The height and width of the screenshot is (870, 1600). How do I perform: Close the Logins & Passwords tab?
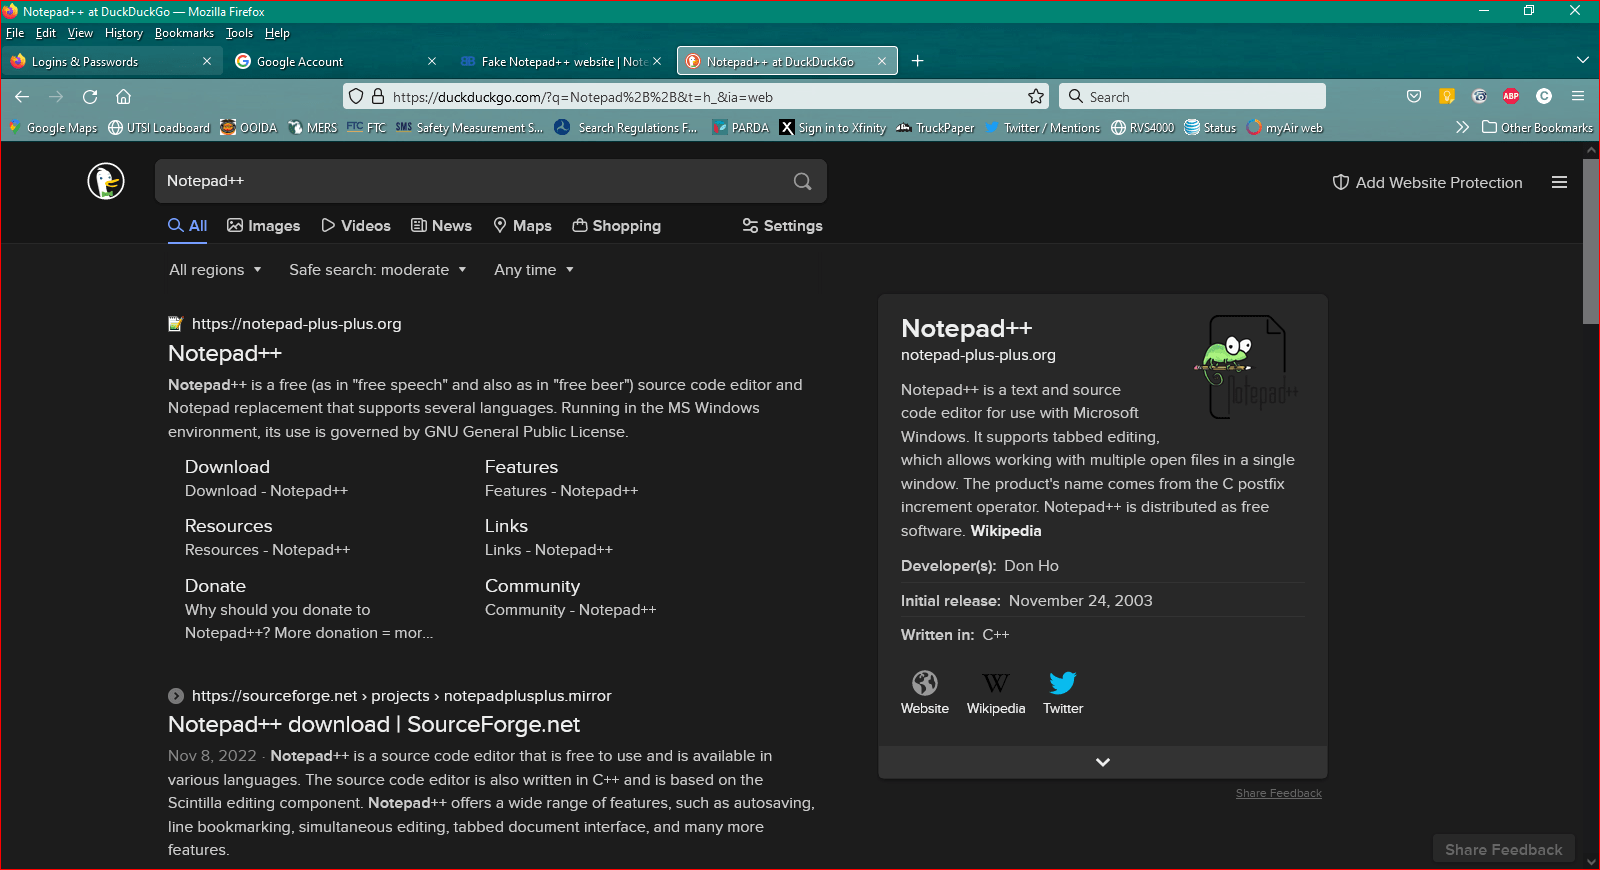tap(207, 61)
